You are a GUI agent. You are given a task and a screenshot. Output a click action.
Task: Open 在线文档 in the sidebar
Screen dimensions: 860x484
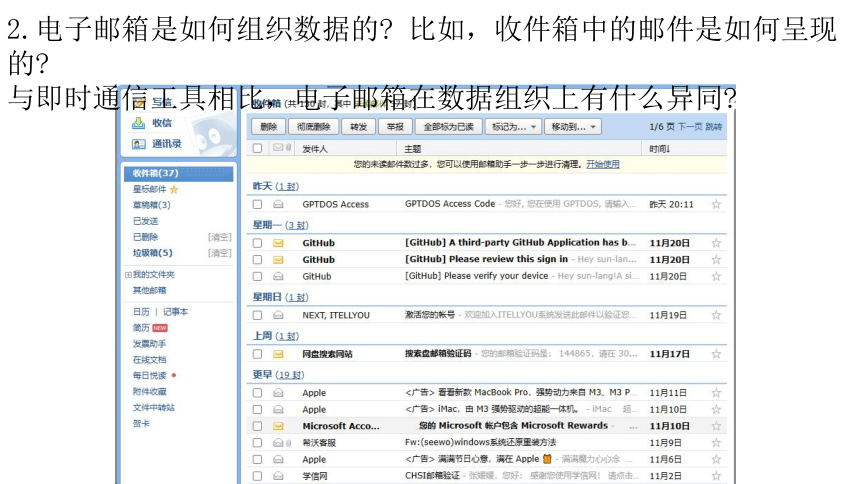(x=149, y=360)
